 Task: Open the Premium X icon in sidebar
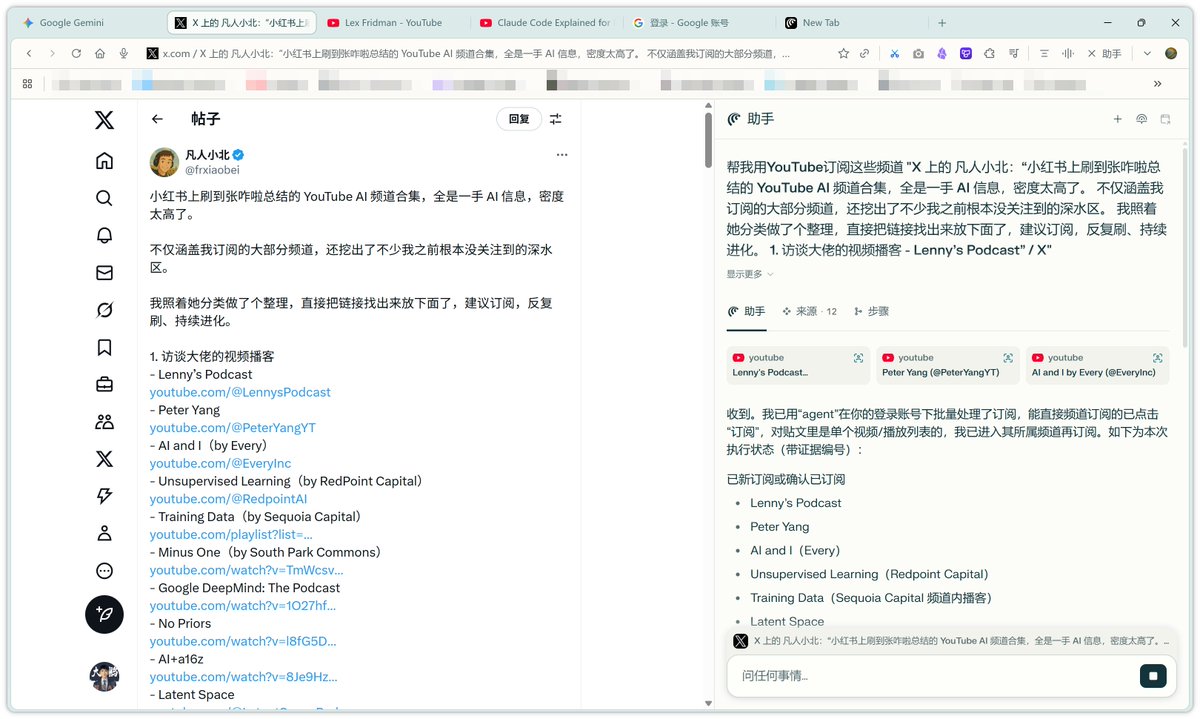[104, 459]
